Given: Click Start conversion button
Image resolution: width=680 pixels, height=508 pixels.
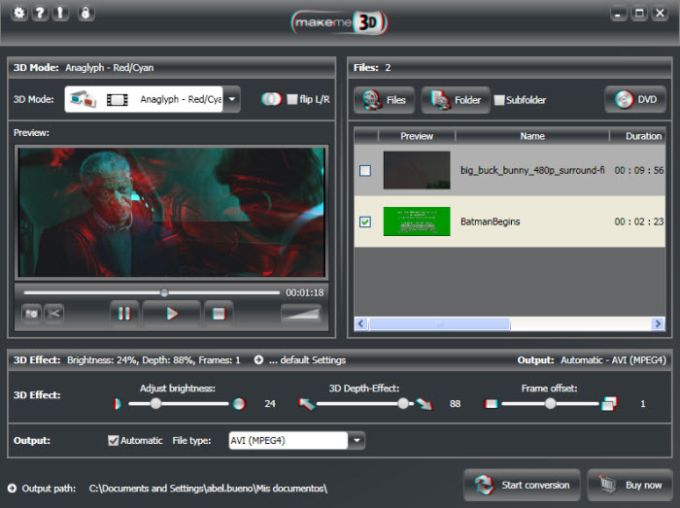Looking at the screenshot, I should pos(522,485).
